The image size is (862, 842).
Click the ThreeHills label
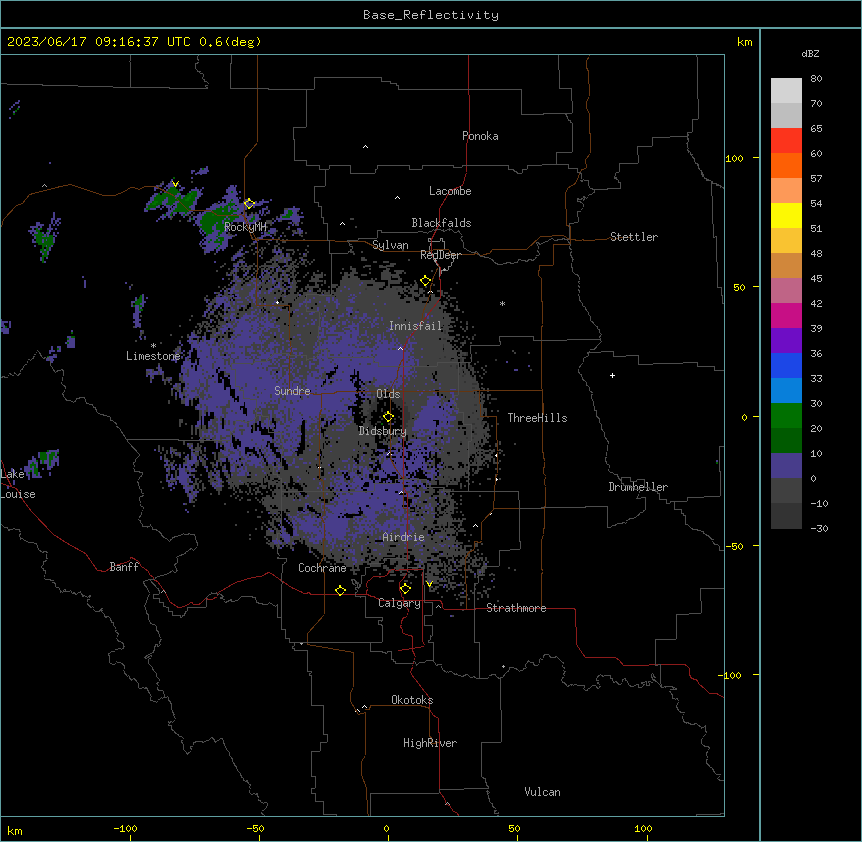[537, 418]
